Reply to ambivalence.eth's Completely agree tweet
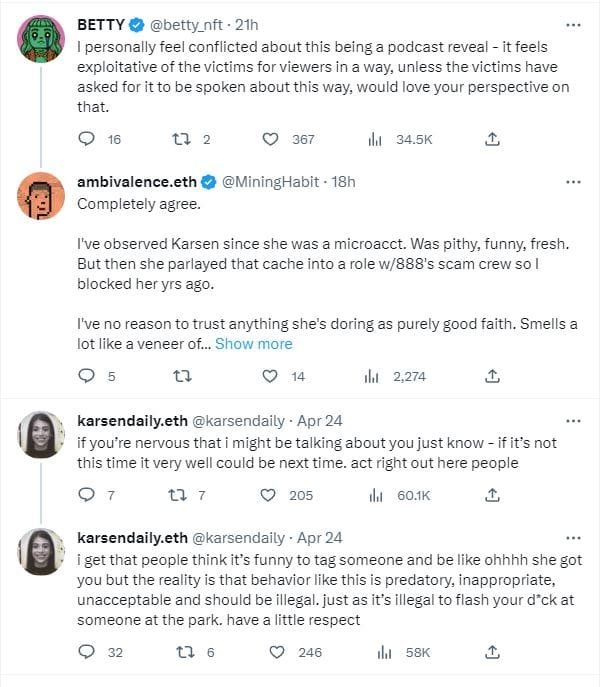Image resolution: width=612 pixels, height=687 pixels. pyautogui.click(x=86, y=376)
